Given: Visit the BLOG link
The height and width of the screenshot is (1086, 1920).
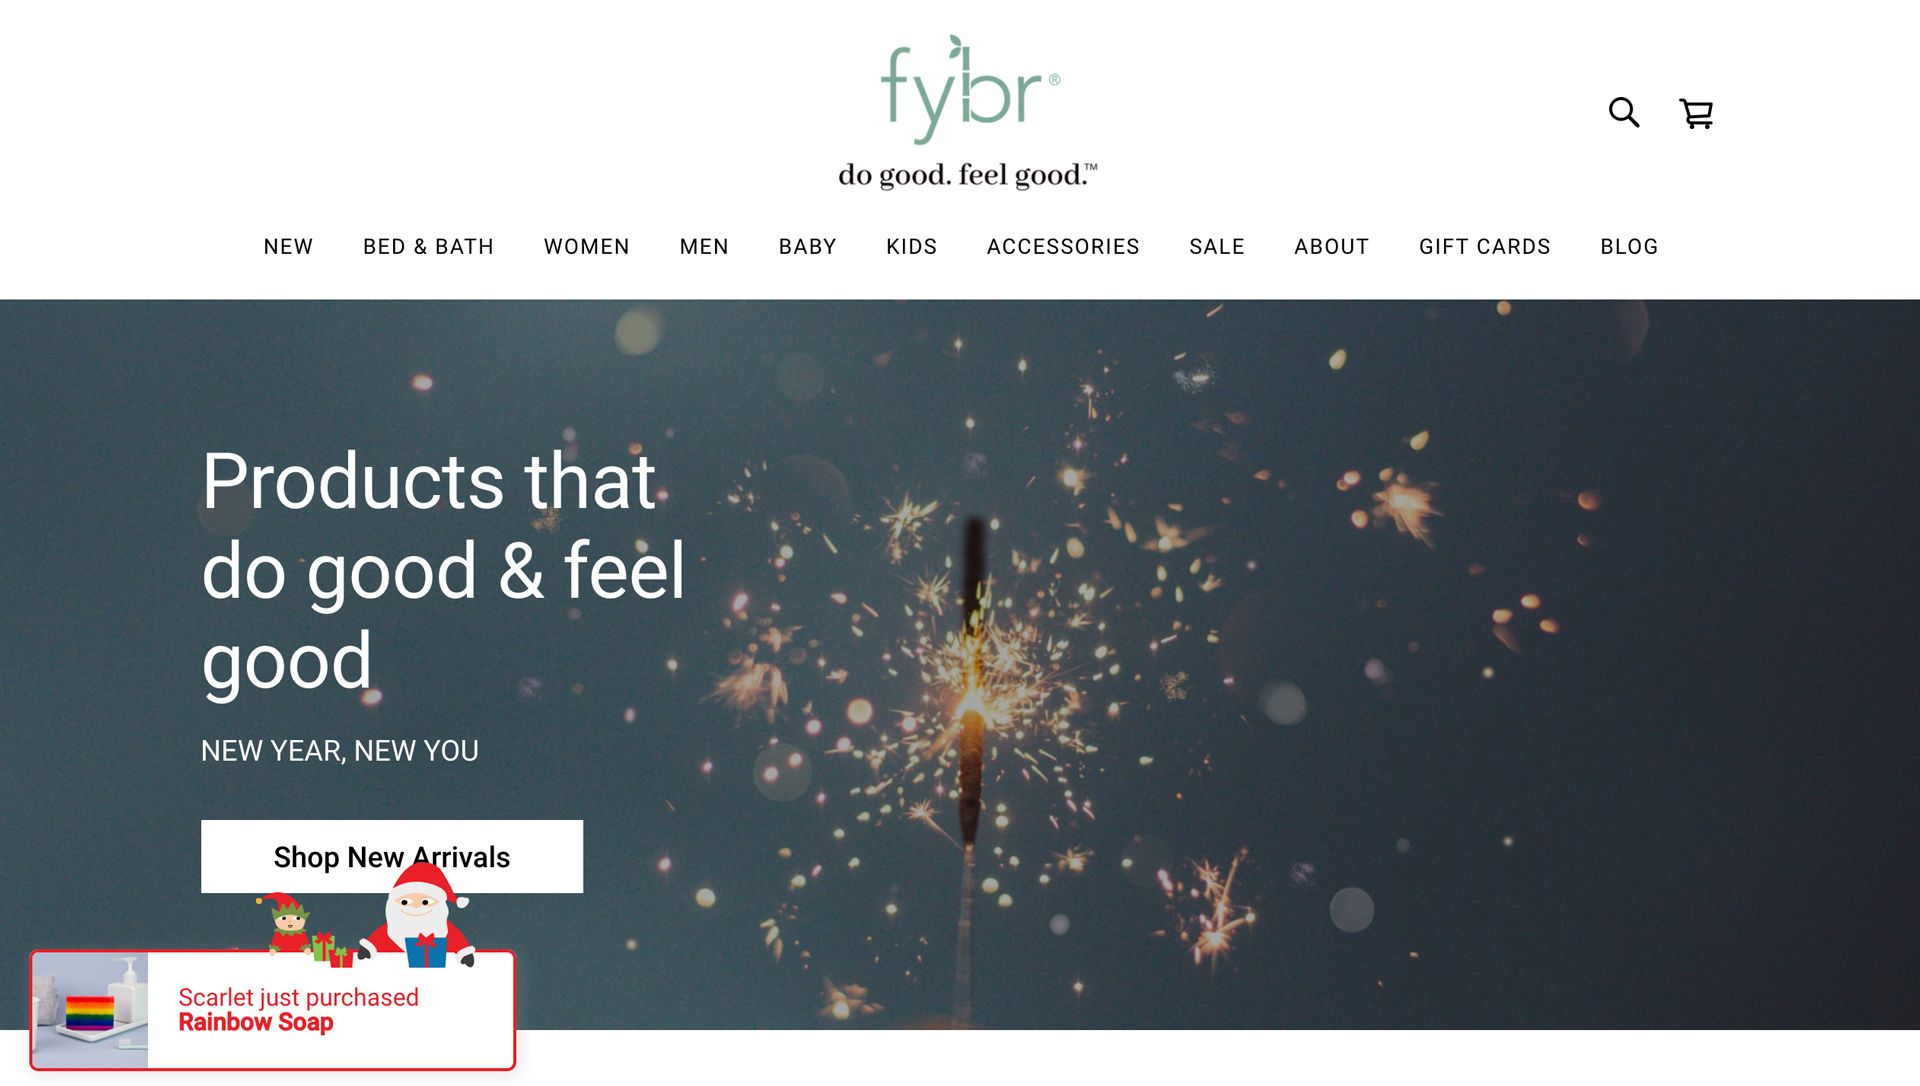Looking at the screenshot, I should click(1629, 247).
